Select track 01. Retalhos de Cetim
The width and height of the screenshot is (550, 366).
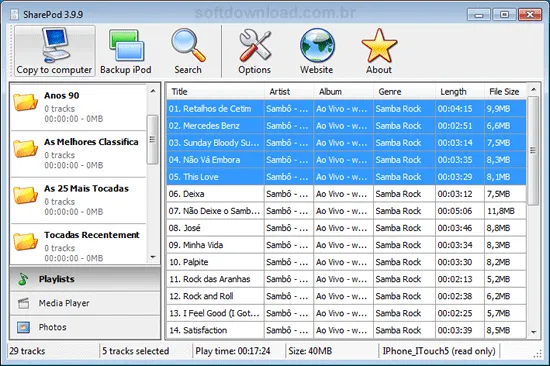[346, 109]
